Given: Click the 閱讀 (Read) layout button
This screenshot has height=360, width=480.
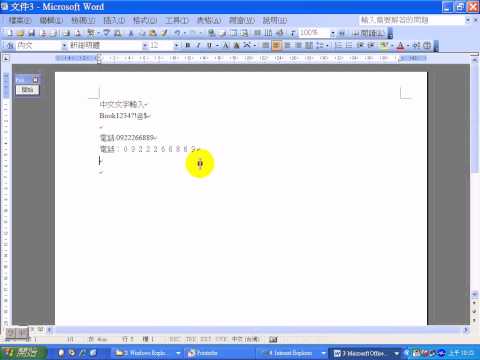Looking at the screenshot, I should pos(369,33).
